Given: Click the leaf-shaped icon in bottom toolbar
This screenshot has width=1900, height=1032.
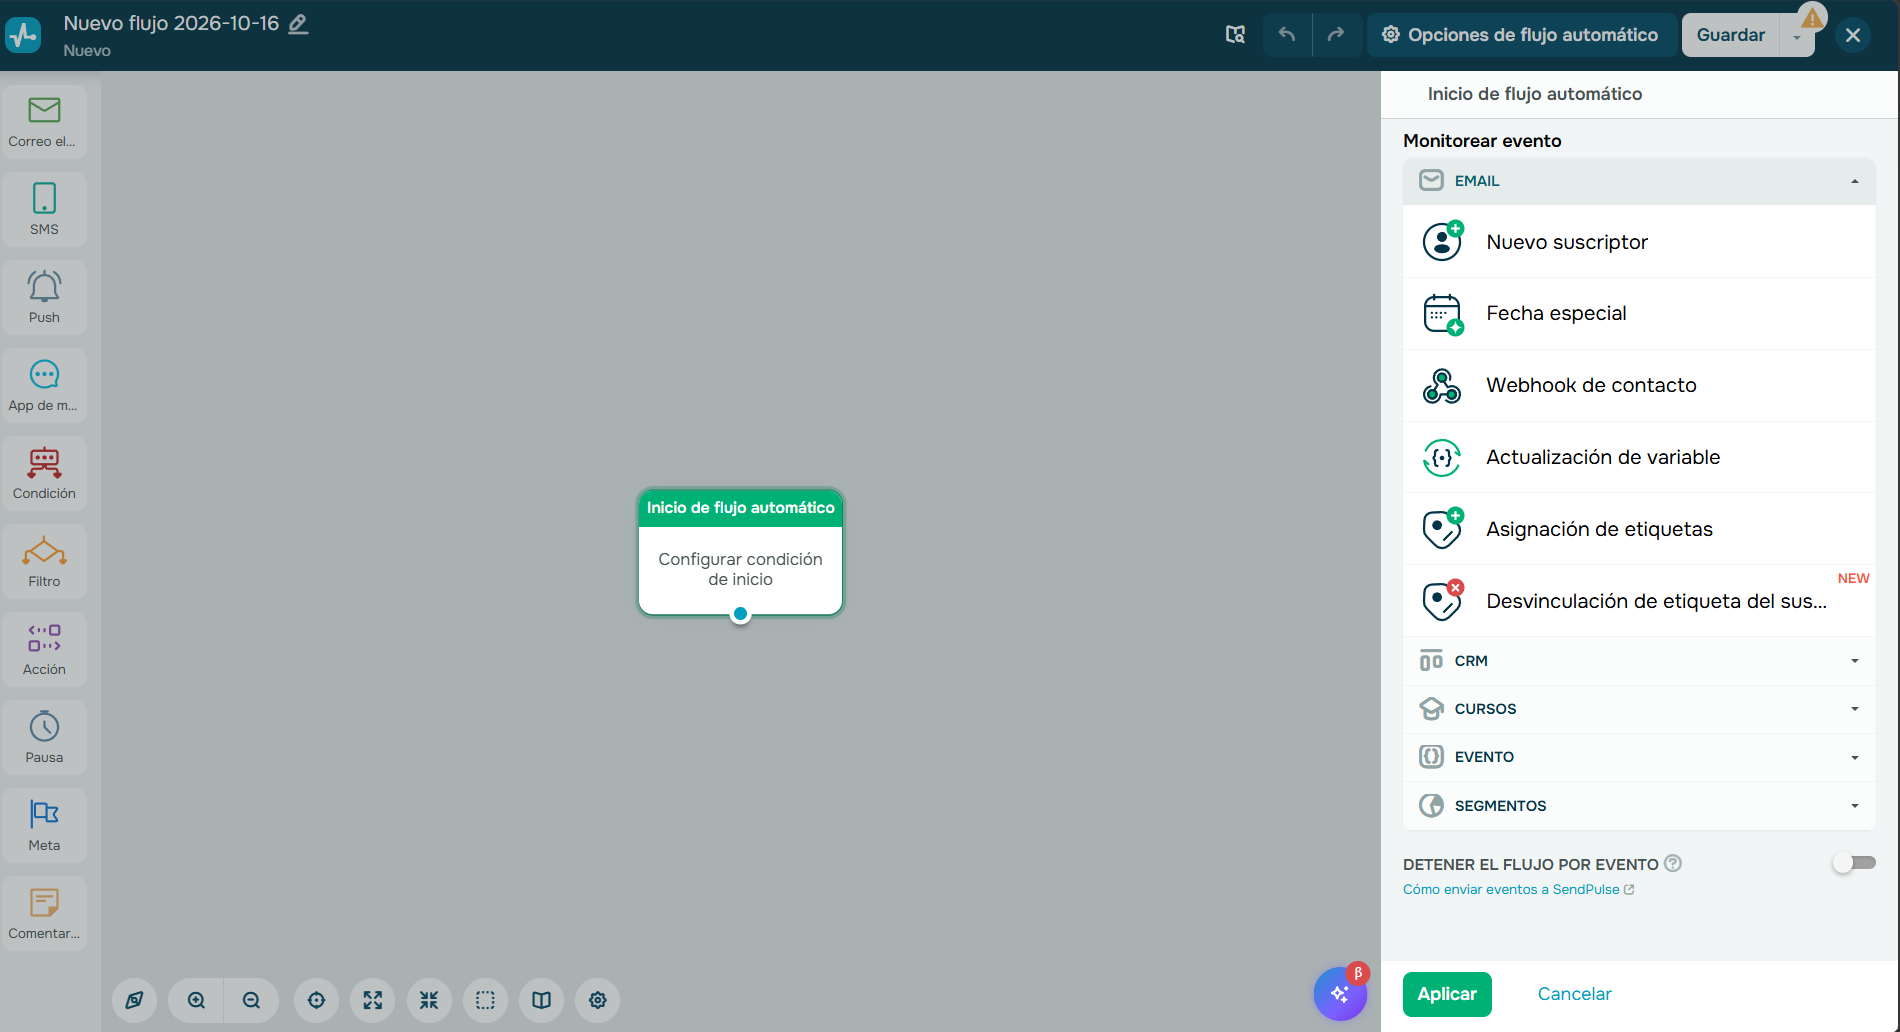Looking at the screenshot, I should [x=134, y=1000].
